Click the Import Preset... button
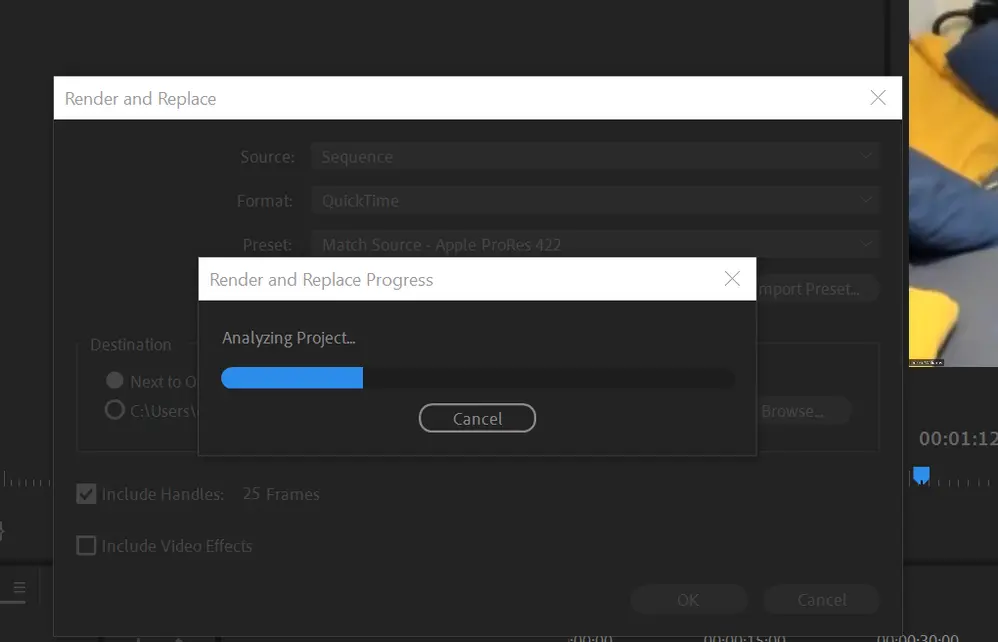The image size is (998, 642). [x=815, y=289]
